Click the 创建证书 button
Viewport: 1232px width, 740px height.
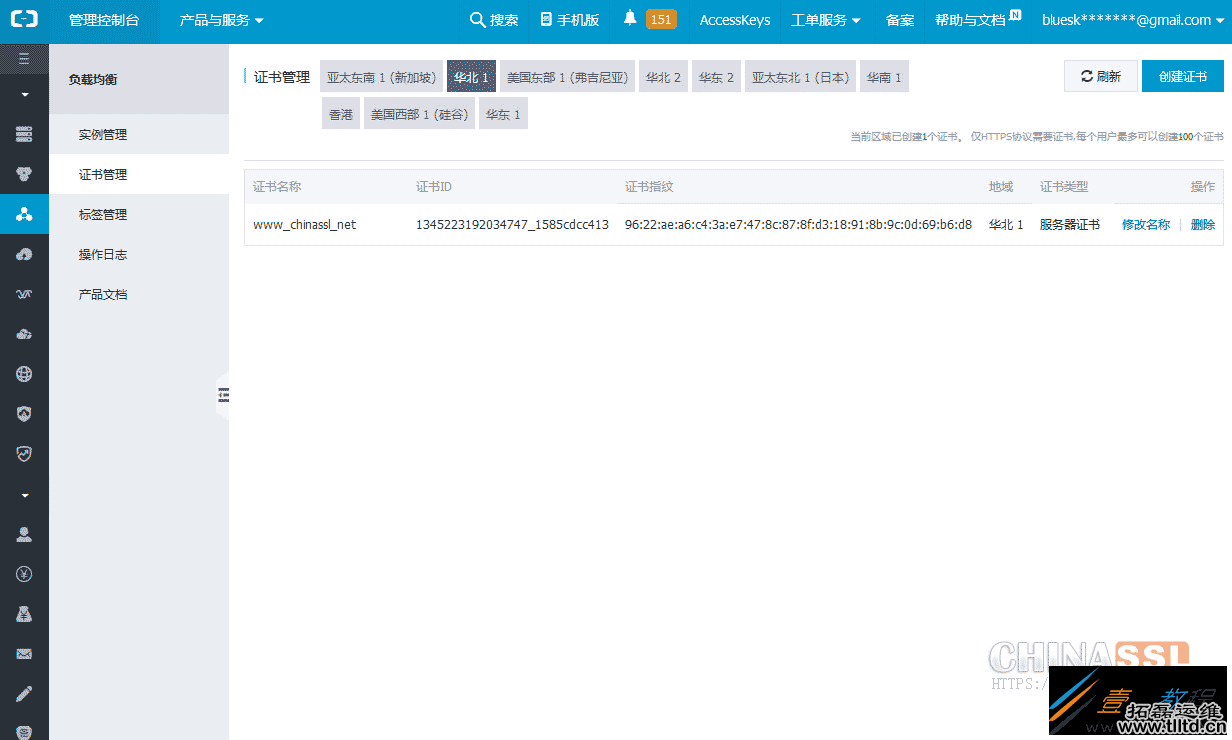(1182, 76)
